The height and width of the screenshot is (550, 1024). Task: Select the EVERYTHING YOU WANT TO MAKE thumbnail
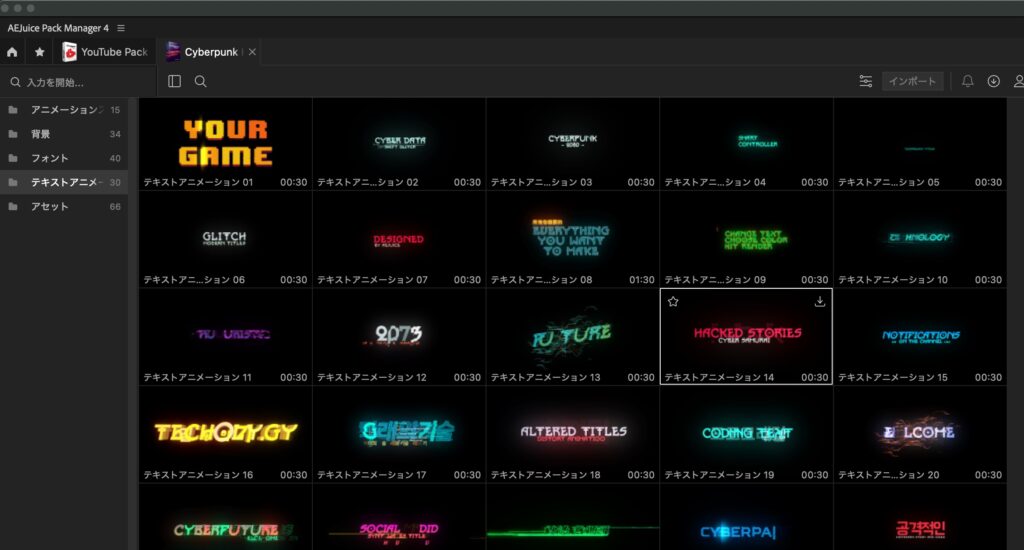coord(573,239)
